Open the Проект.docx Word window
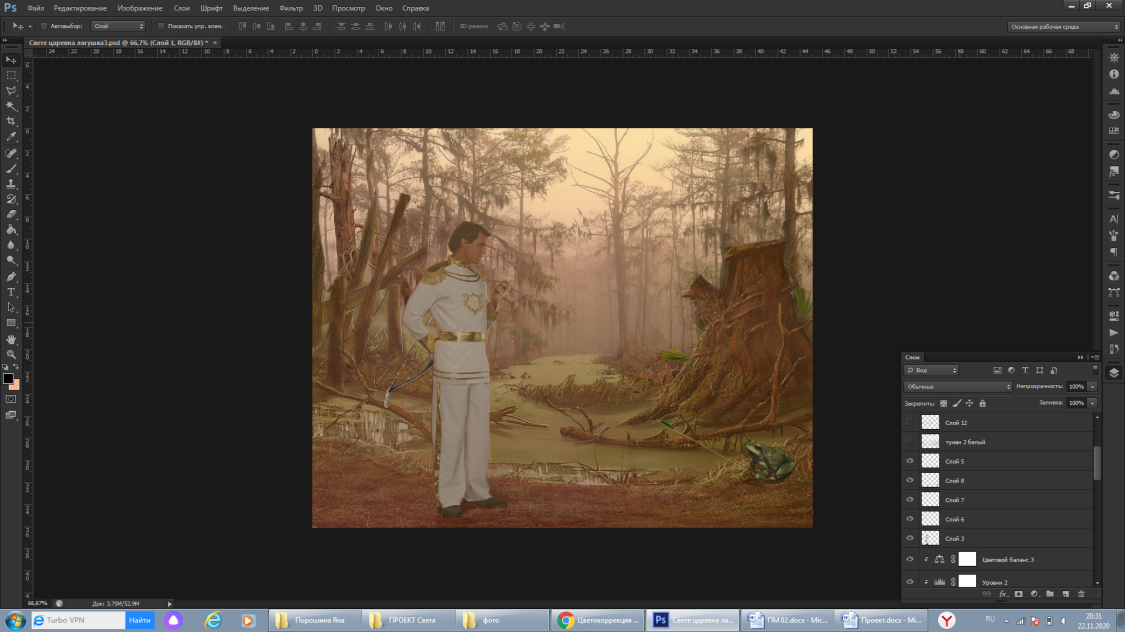Screen dimensions: 1125x632 (882, 621)
